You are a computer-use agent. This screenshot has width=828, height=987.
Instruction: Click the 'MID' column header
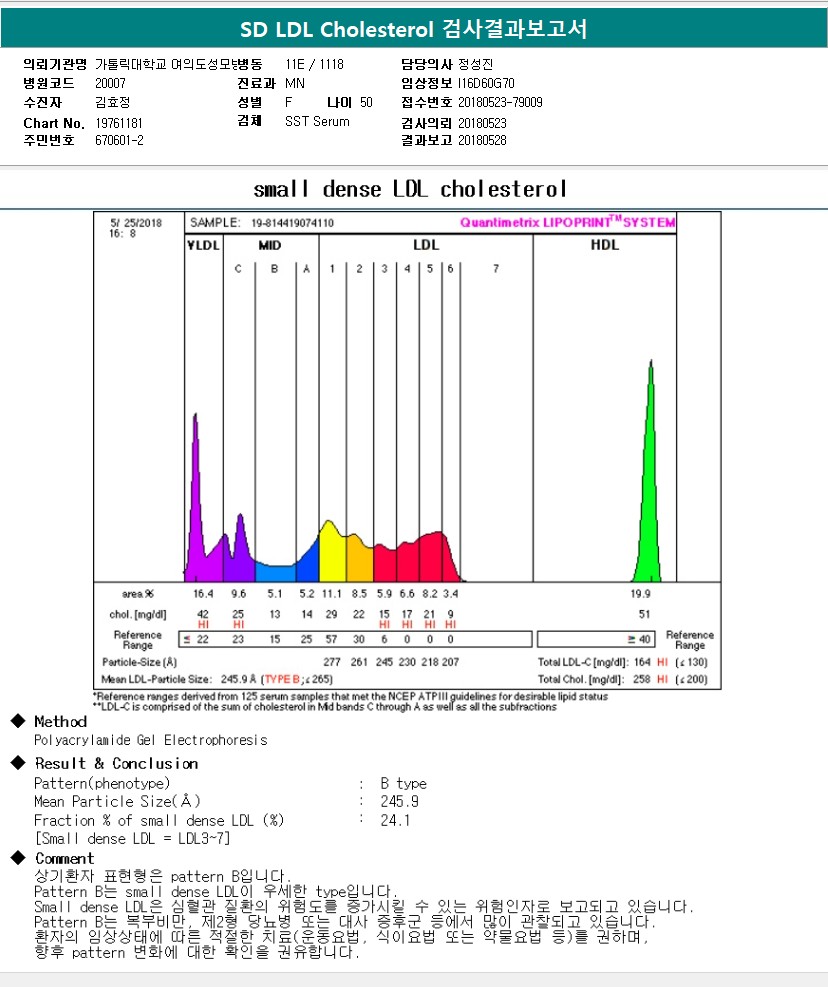point(269,245)
